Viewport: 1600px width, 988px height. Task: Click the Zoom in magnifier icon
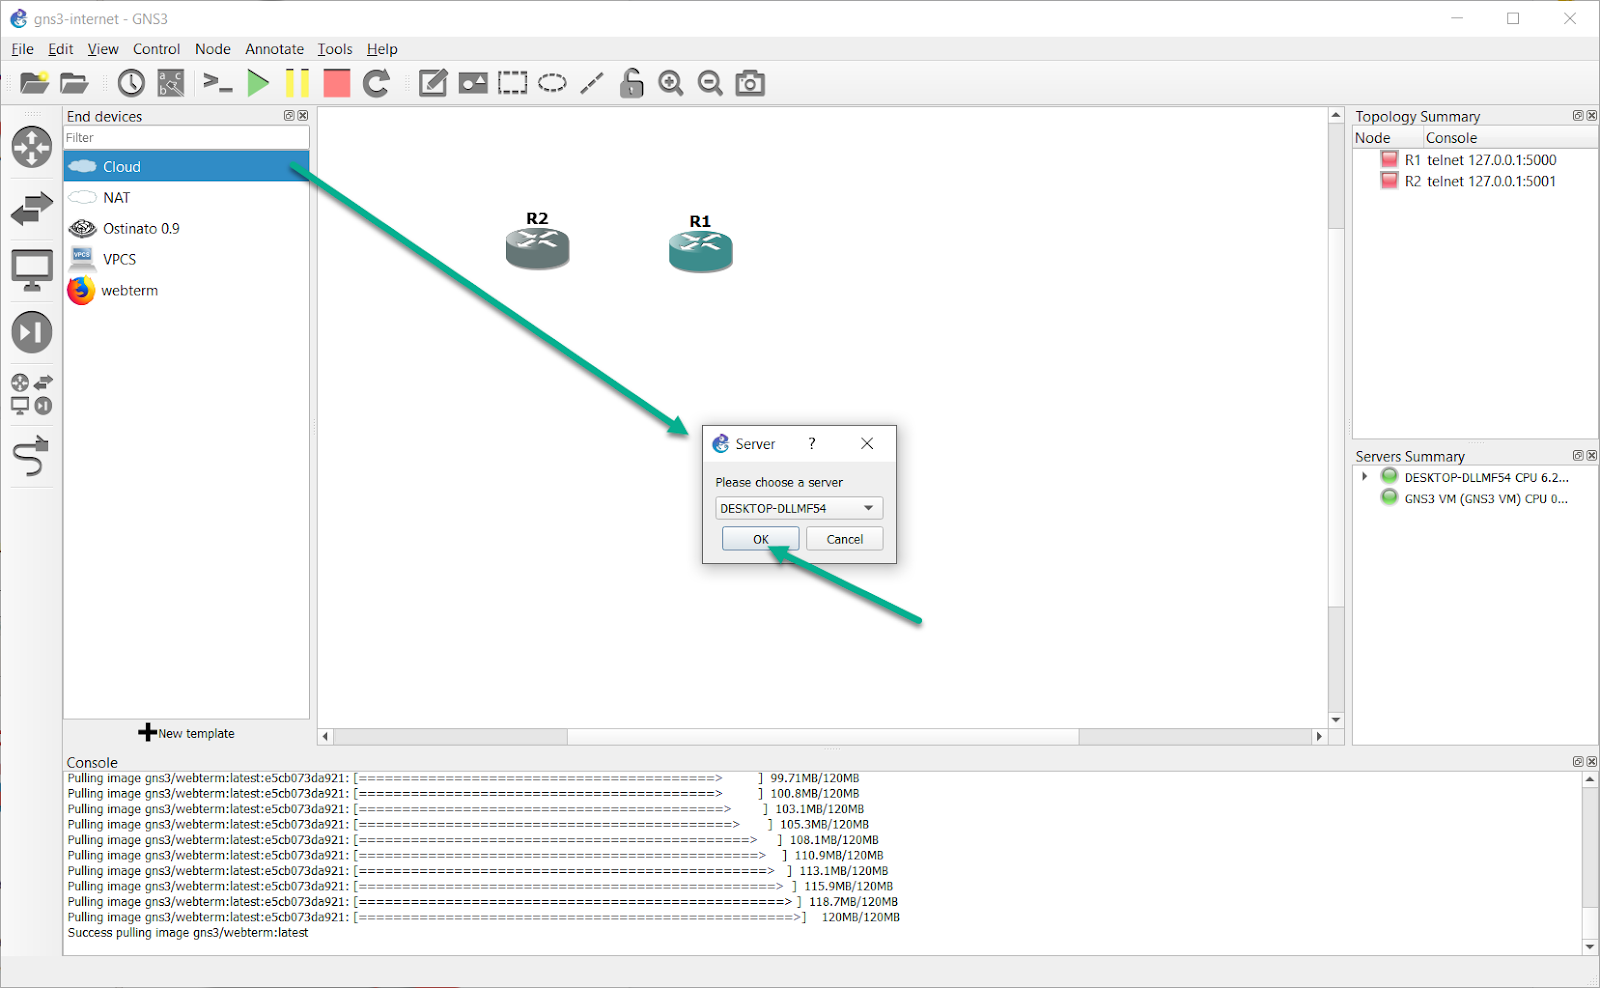pyautogui.click(x=671, y=83)
